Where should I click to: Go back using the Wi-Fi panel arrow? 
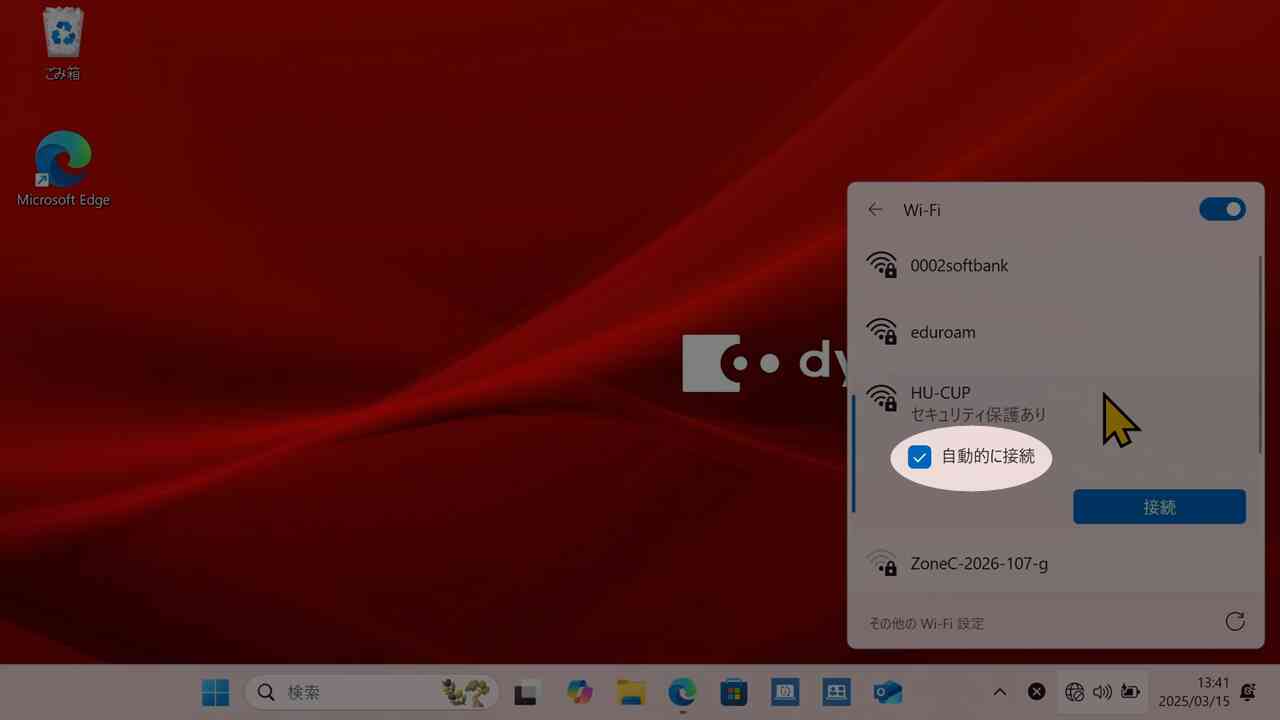coord(876,210)
